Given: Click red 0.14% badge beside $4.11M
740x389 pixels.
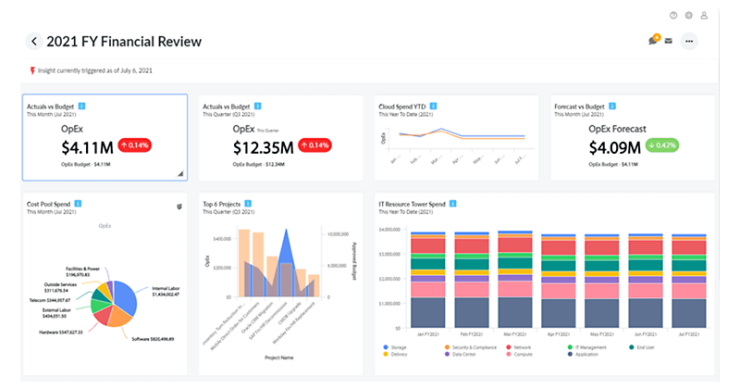Looking at the screenshot, I should 135,145.
